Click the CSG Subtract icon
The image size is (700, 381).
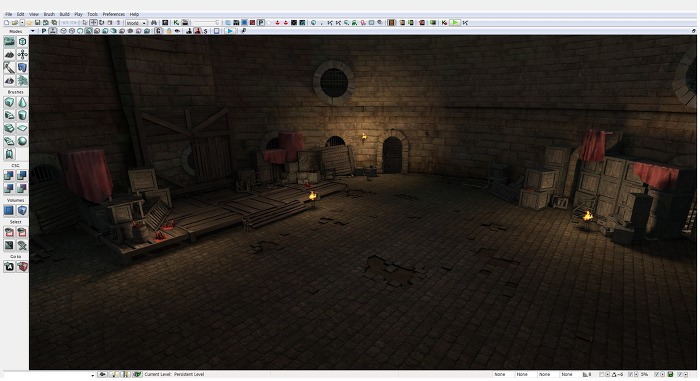tap(22, 176)
